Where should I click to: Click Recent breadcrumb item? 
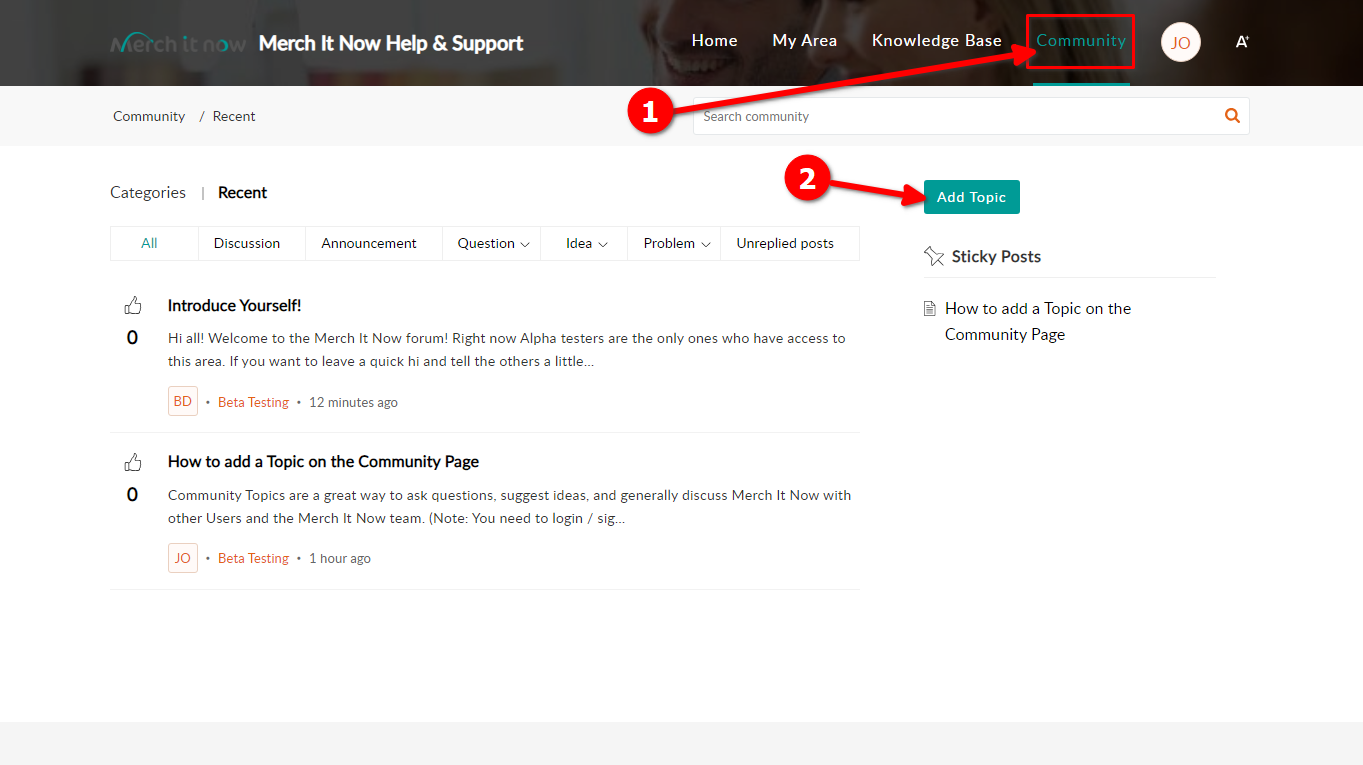tap(234, 116)
